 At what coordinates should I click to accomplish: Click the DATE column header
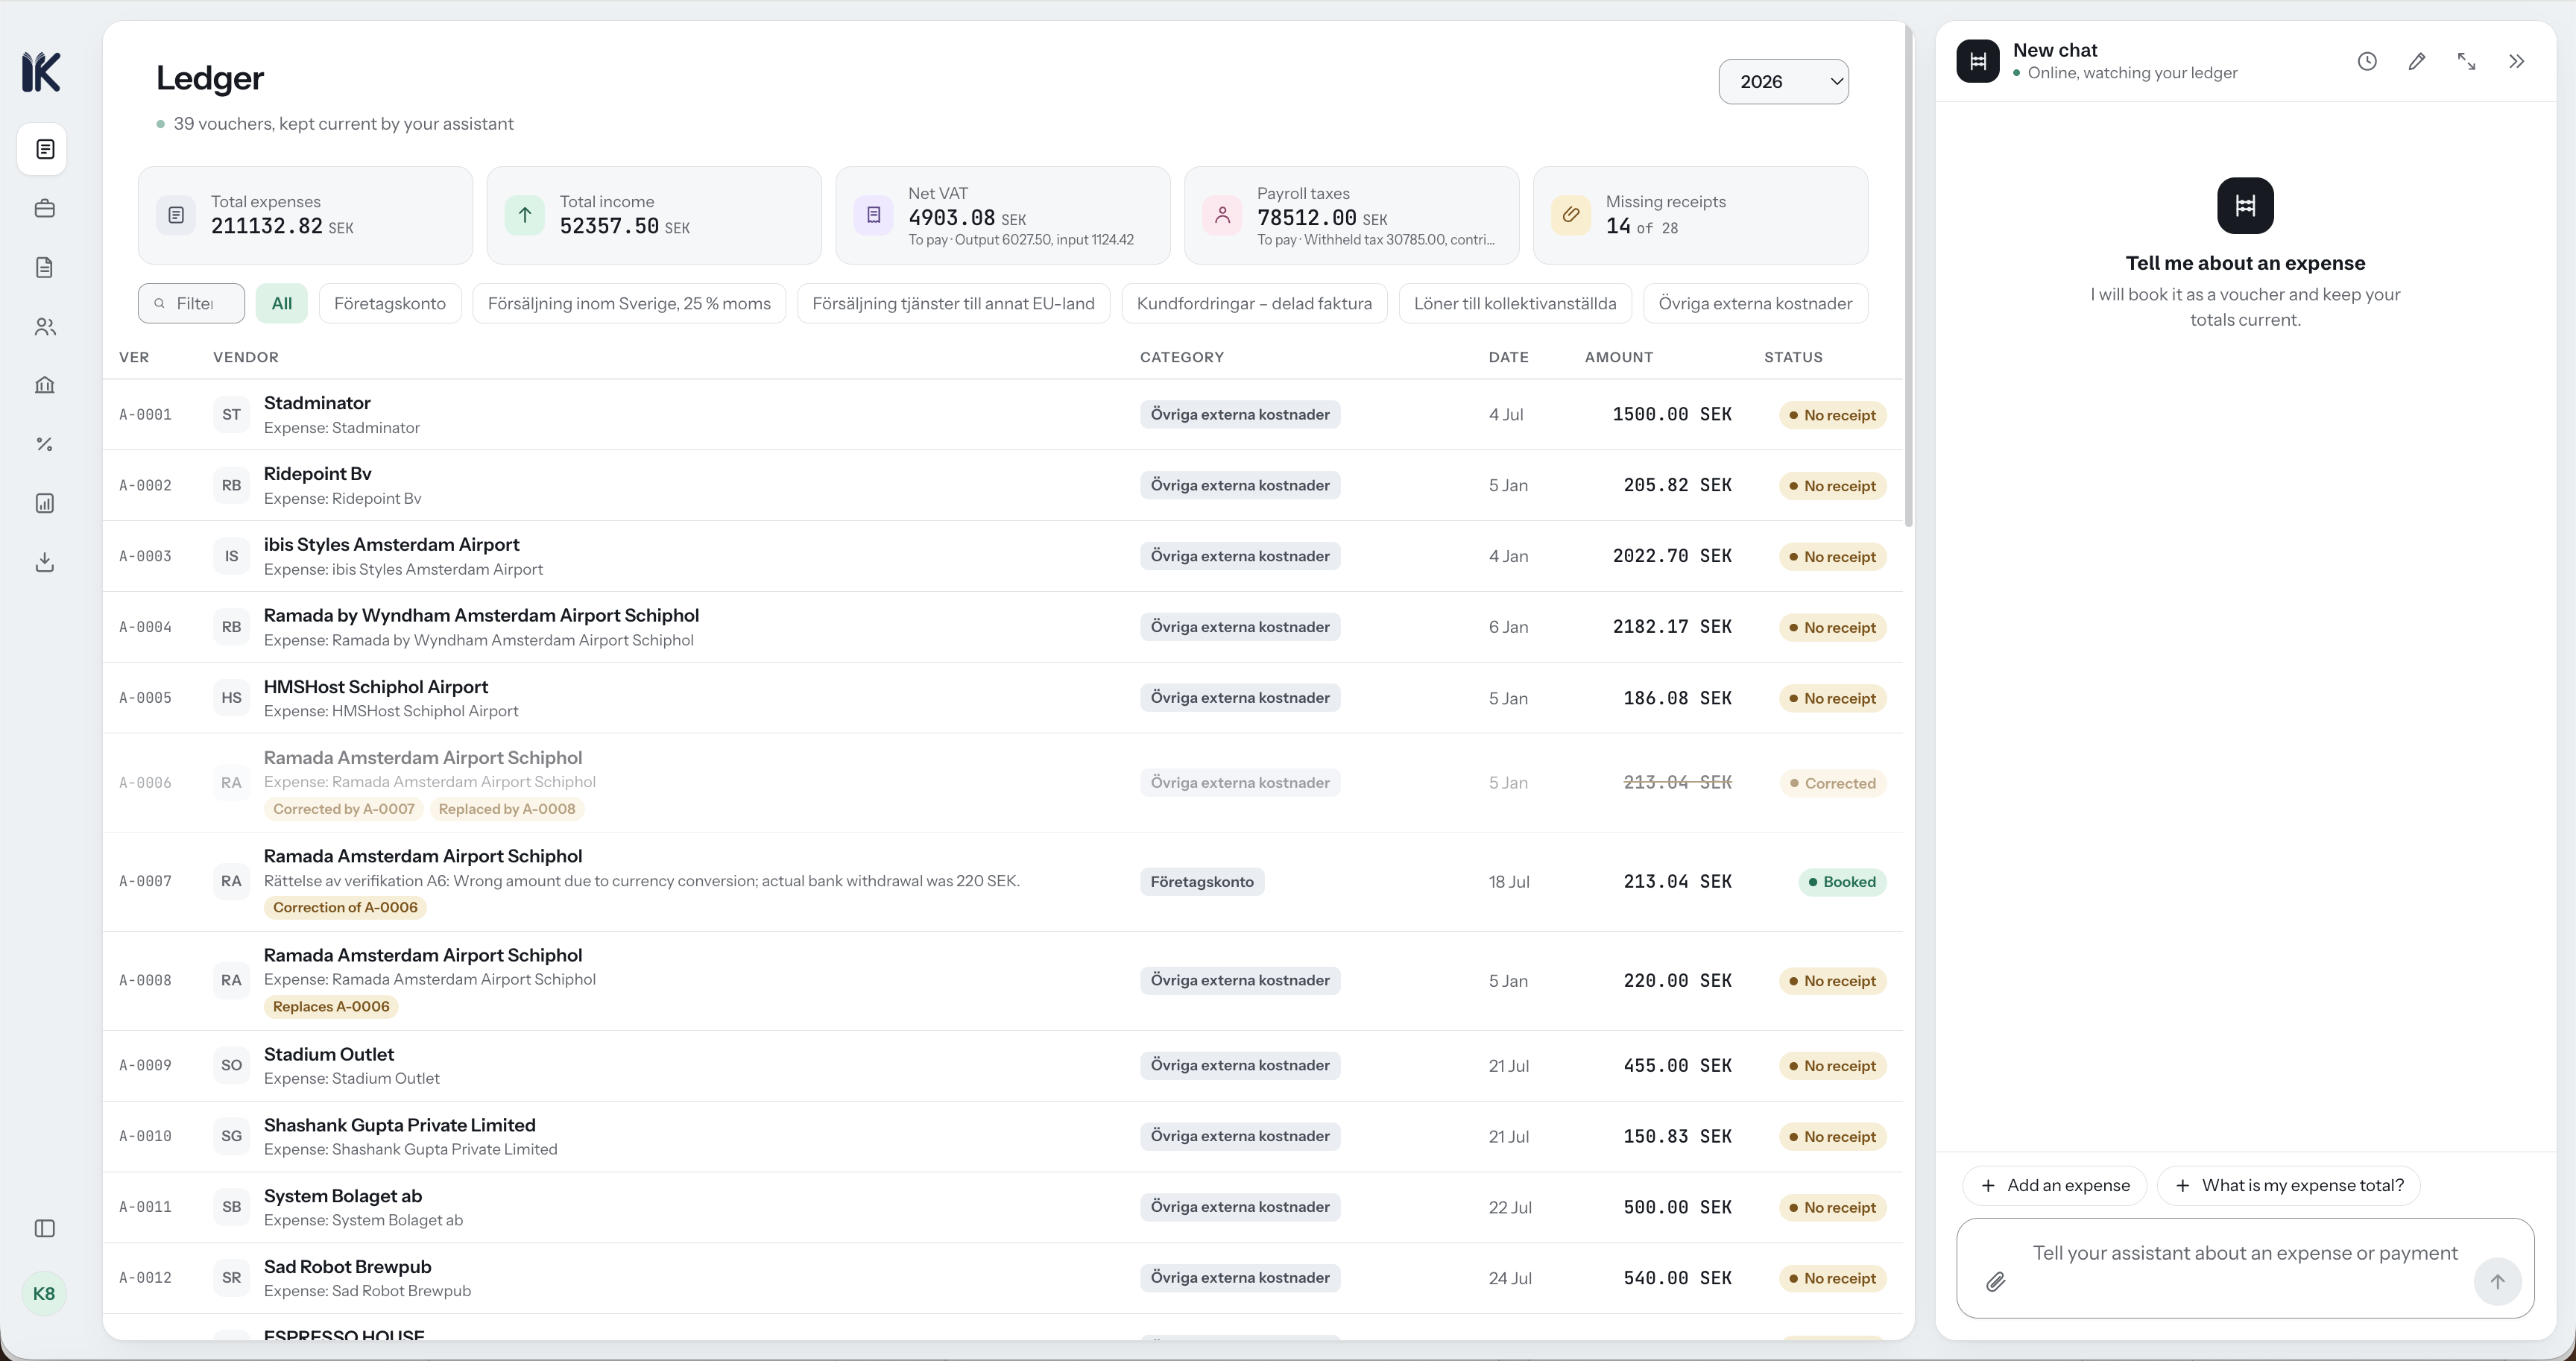(1508, 357)
